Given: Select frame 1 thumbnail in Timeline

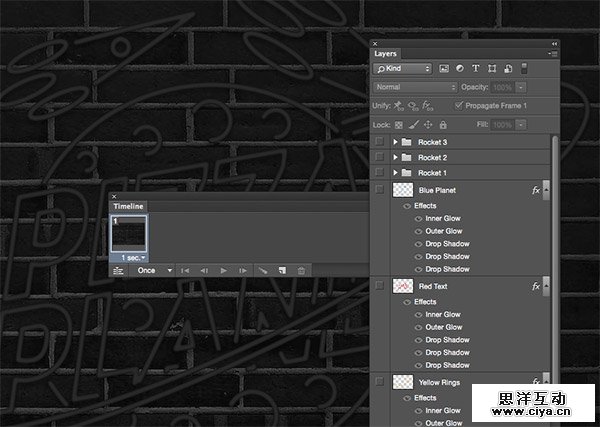Looking at the screenshot, I should coord(131,234).
